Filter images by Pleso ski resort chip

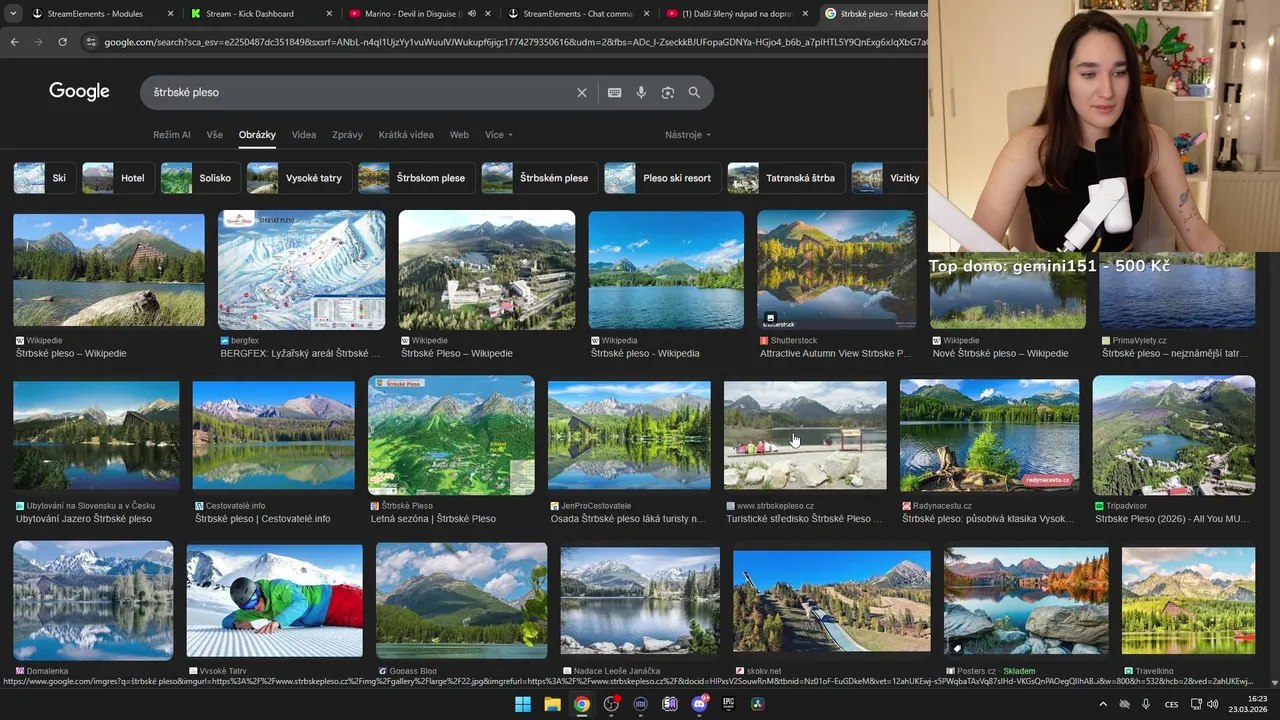662,178
